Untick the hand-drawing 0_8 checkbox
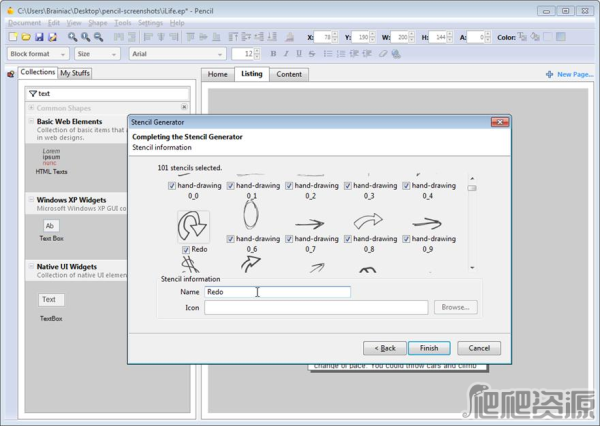Screen dimensions: 600x426 coord(349,239)
